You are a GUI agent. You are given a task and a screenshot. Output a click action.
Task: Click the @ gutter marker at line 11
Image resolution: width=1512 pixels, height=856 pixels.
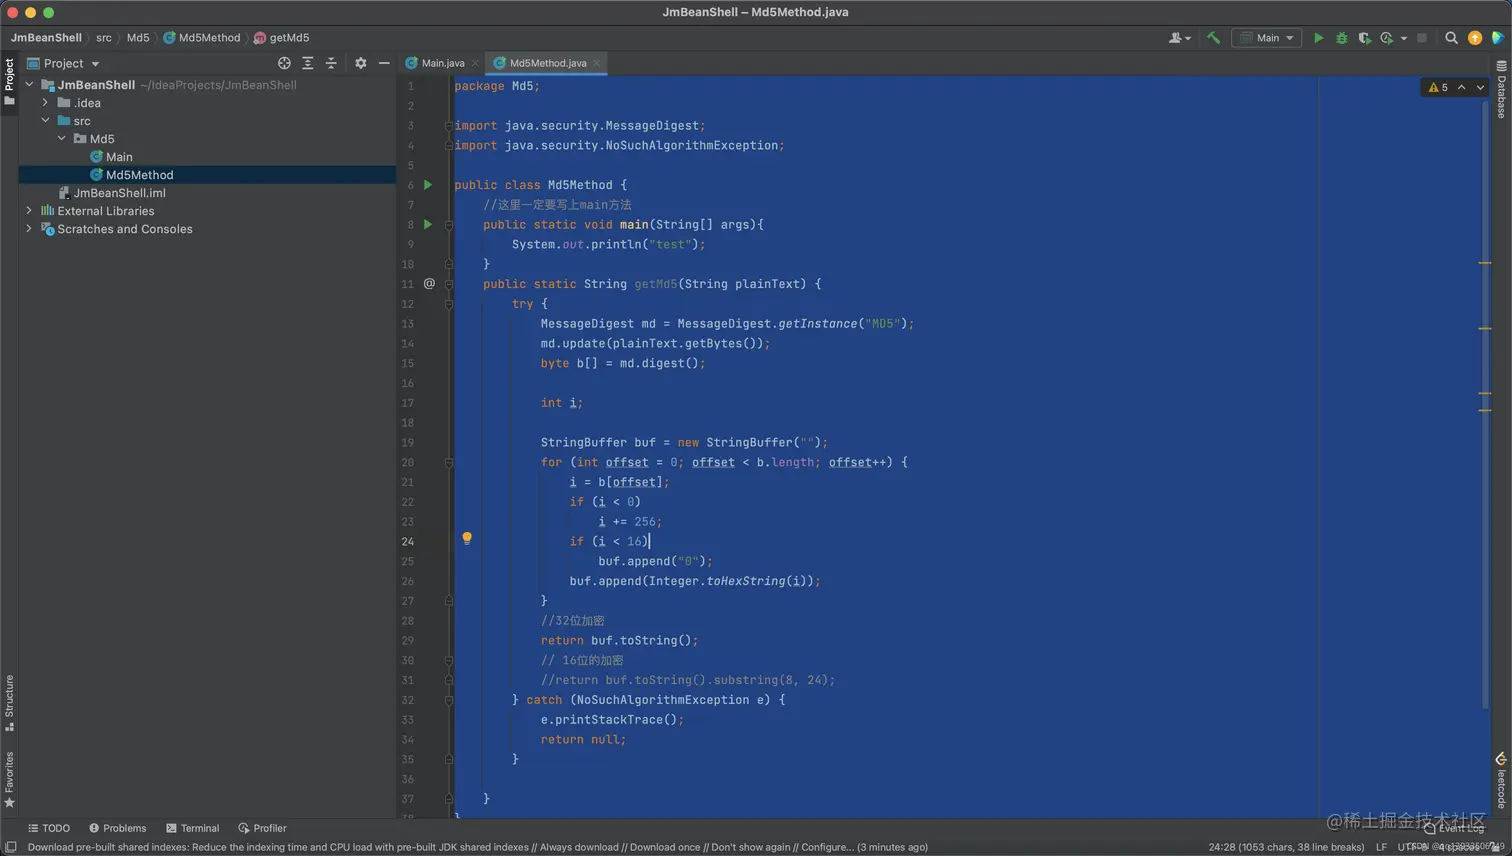tap(429, 284)
